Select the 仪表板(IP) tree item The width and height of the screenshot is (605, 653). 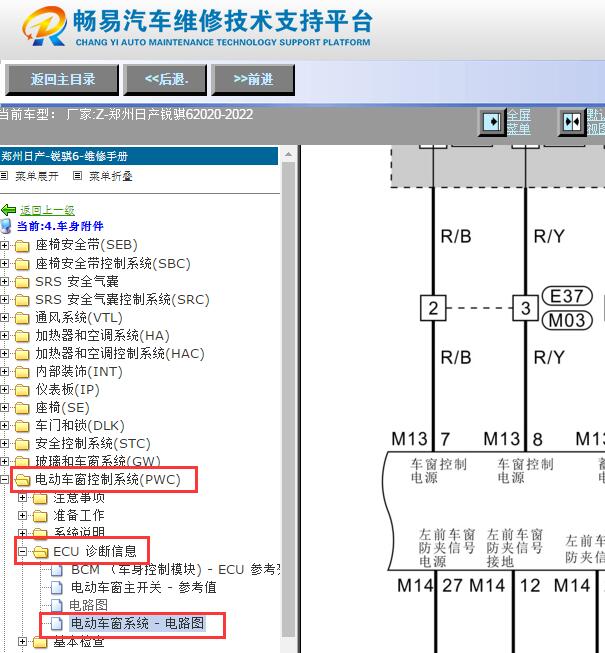(x=67, y=390)
